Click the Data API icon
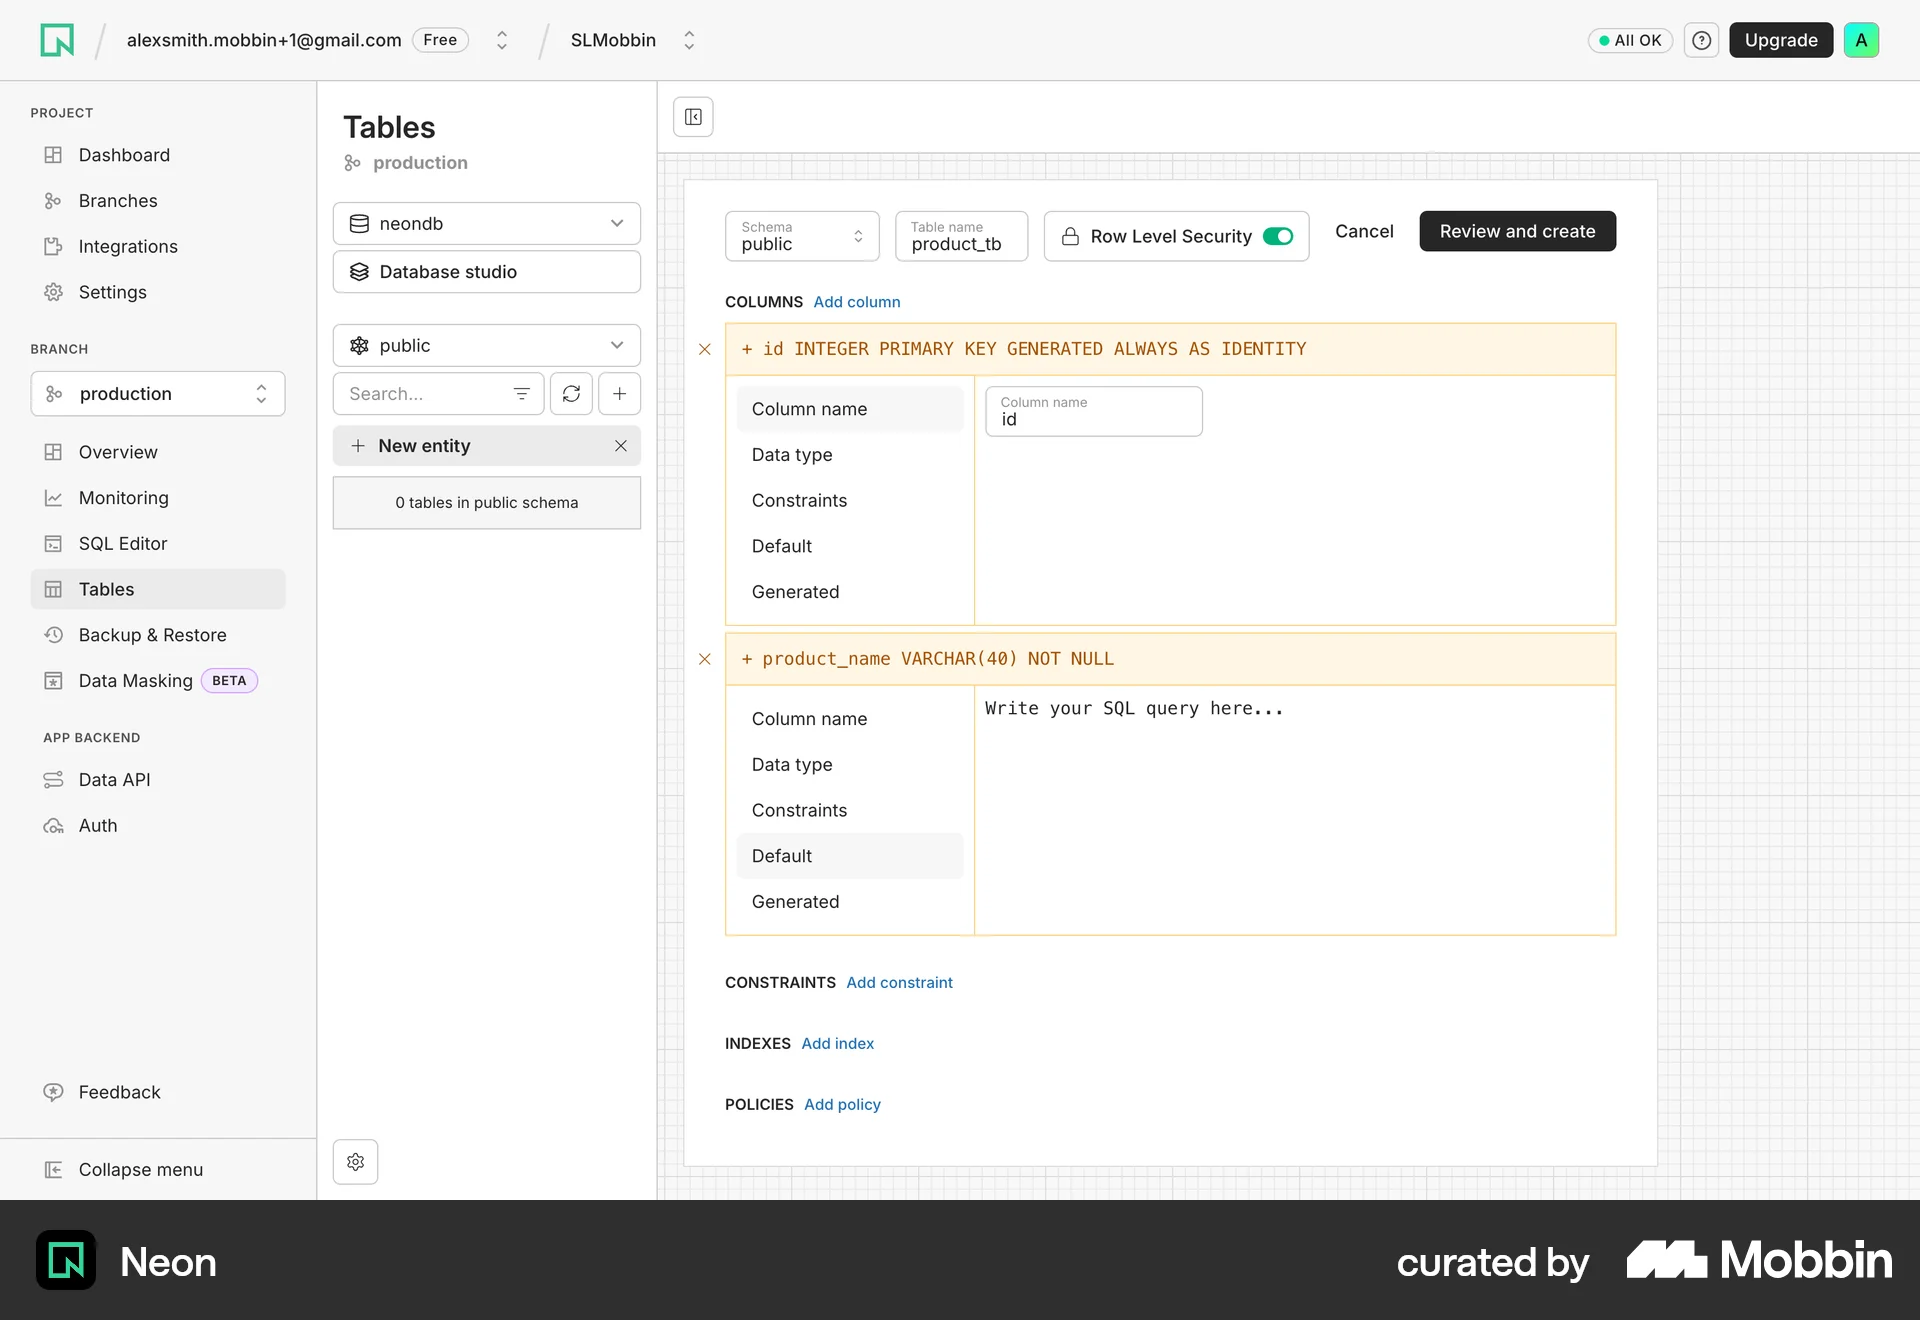The height and width of the screenshot is (1320, 1920). point(53,780)
